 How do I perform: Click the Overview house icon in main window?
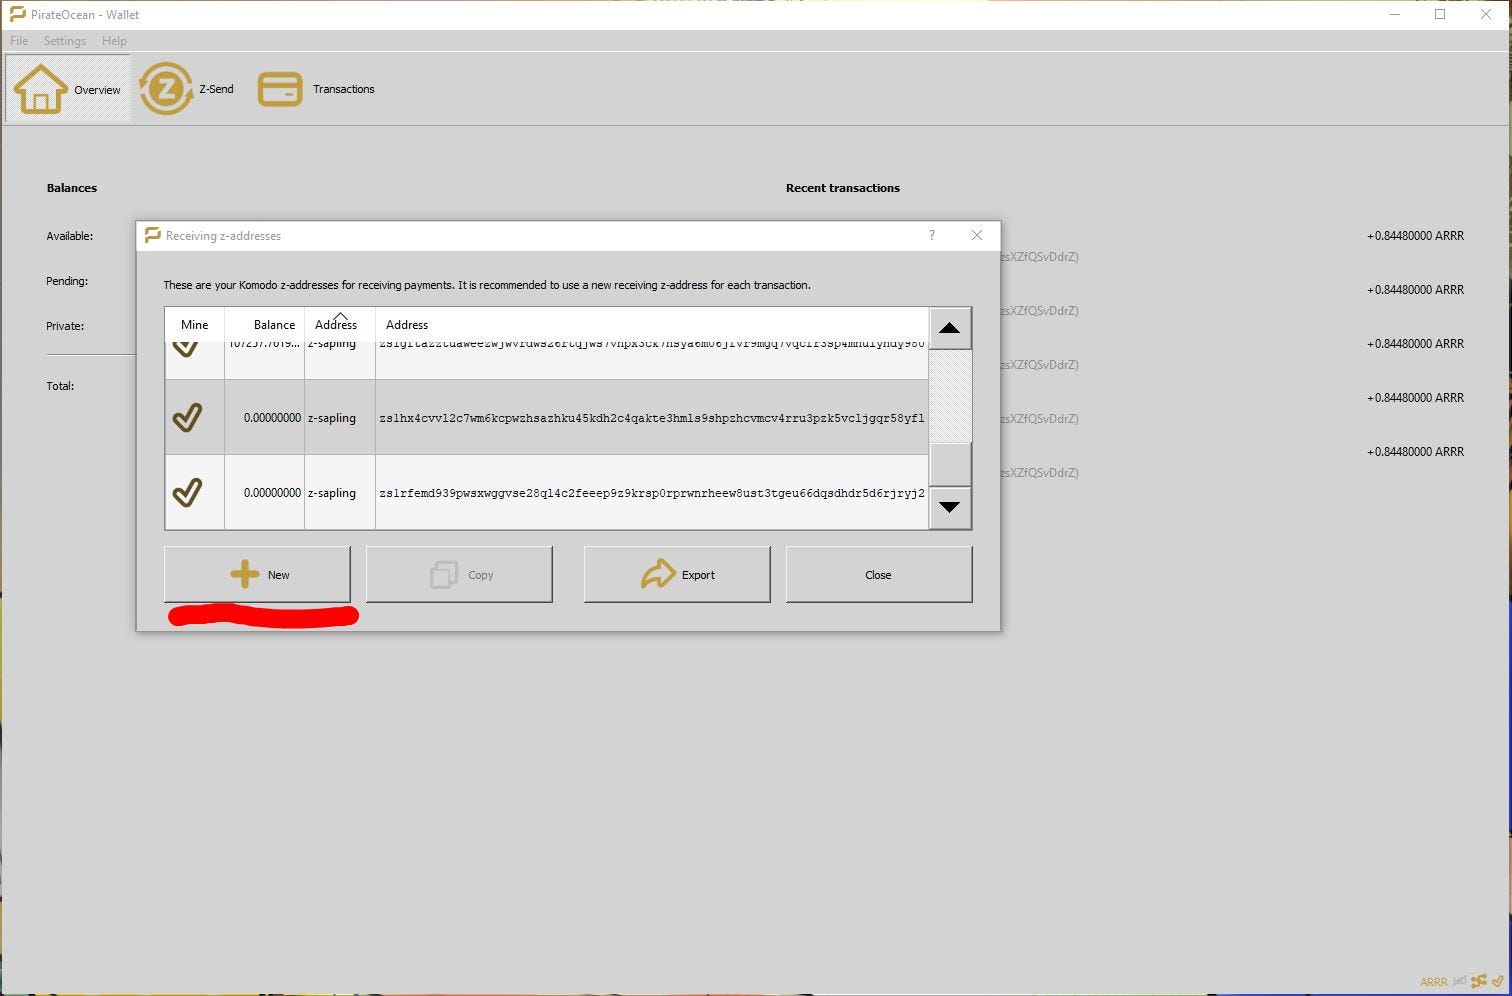(x=41, y=89)
